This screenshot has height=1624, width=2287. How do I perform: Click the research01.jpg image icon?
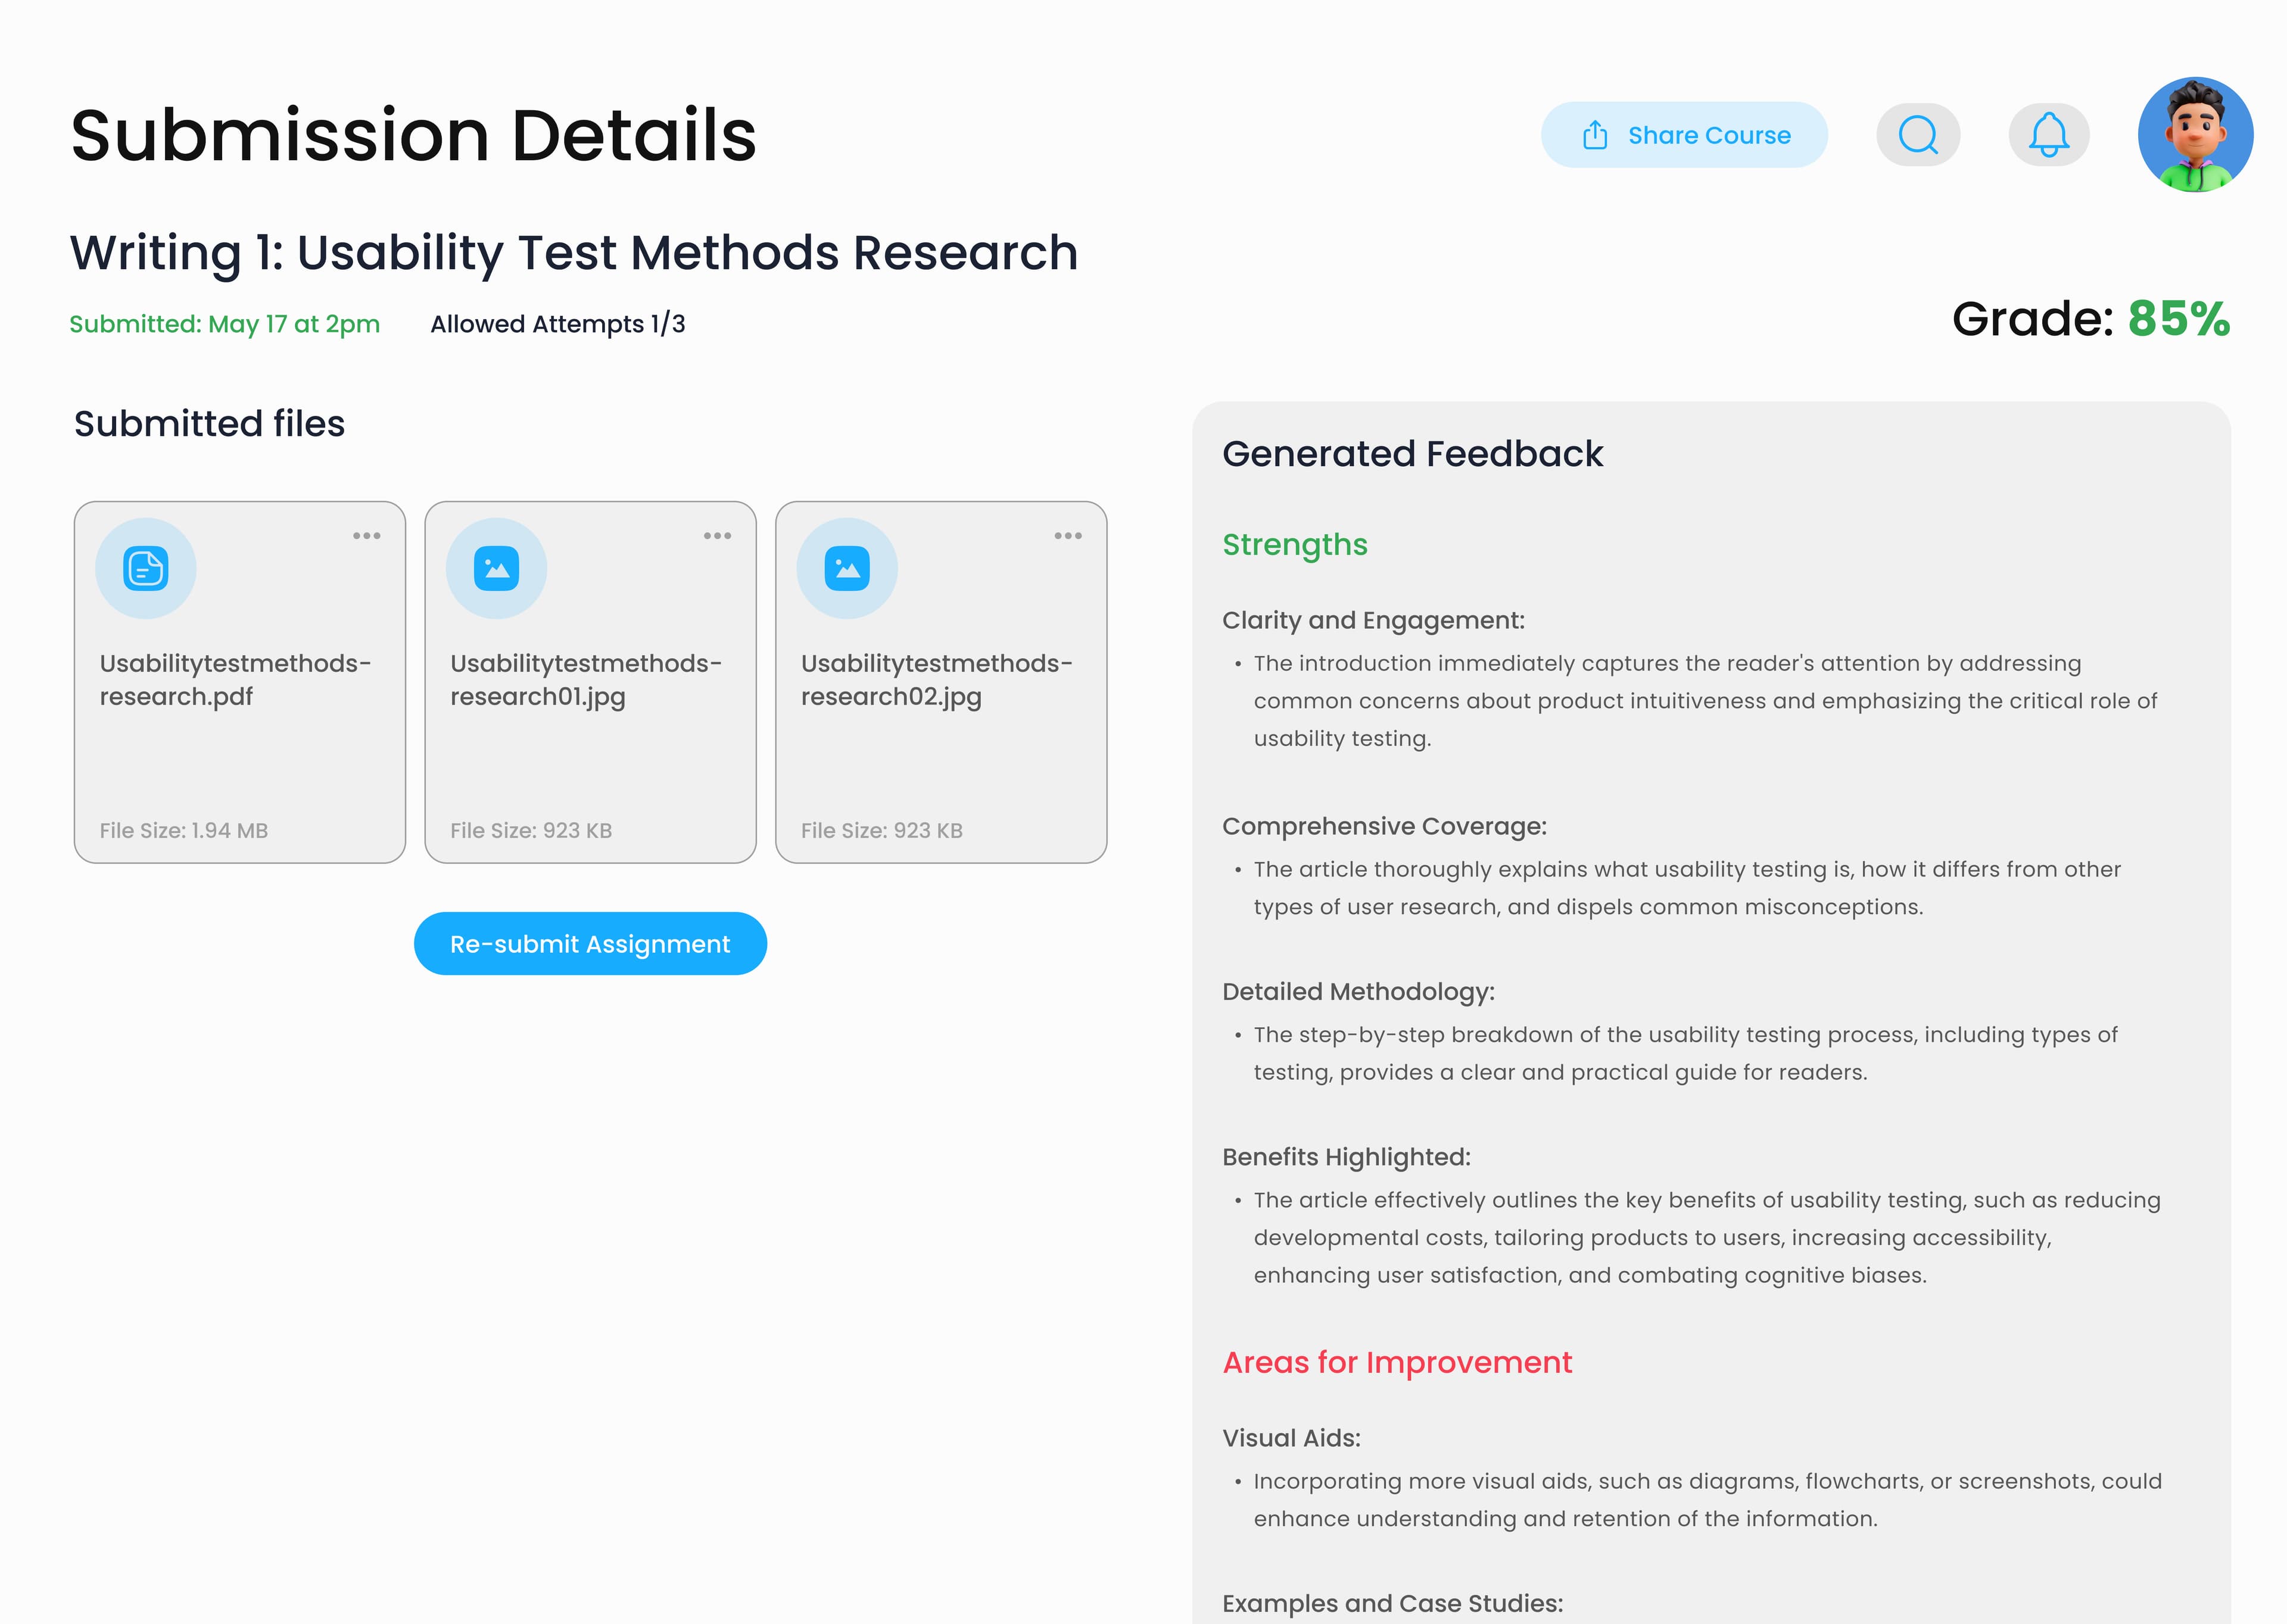pyautogui.click(x=497, y=568)
